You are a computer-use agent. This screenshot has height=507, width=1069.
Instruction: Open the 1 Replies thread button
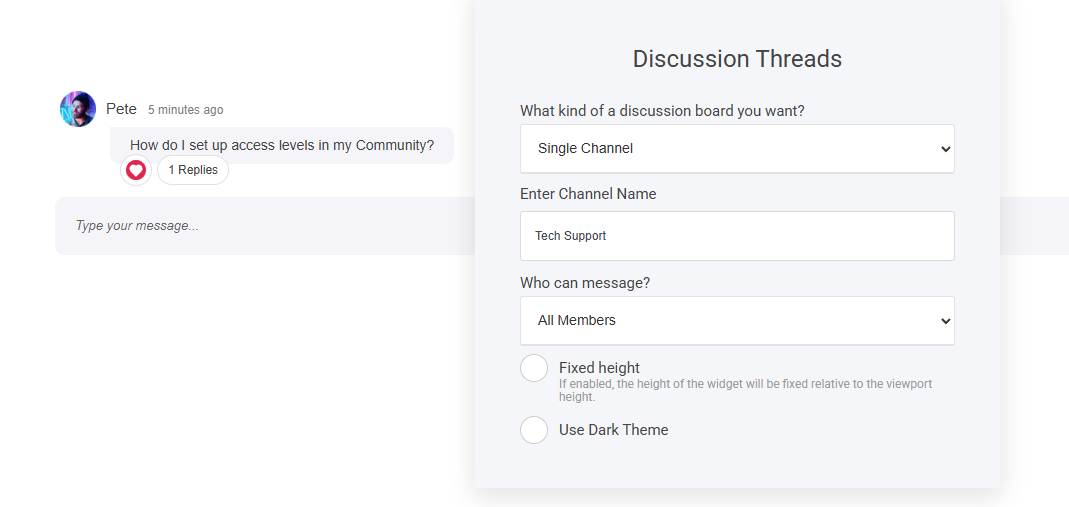click(x=193, y=170)
